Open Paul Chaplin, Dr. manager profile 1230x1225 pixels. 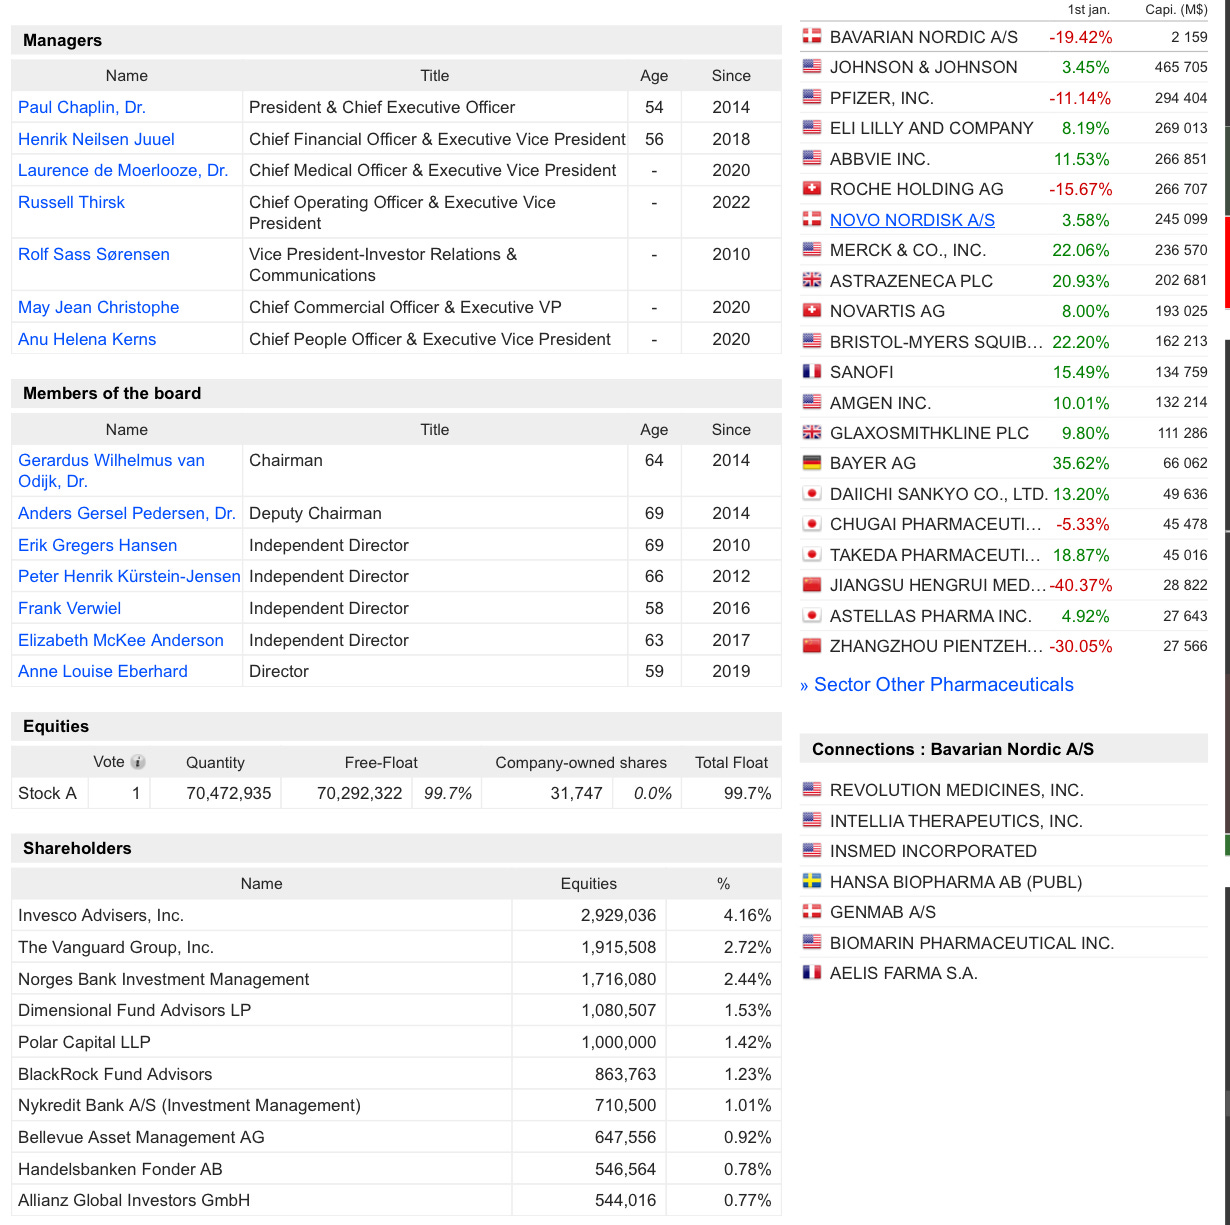[82, 107]
